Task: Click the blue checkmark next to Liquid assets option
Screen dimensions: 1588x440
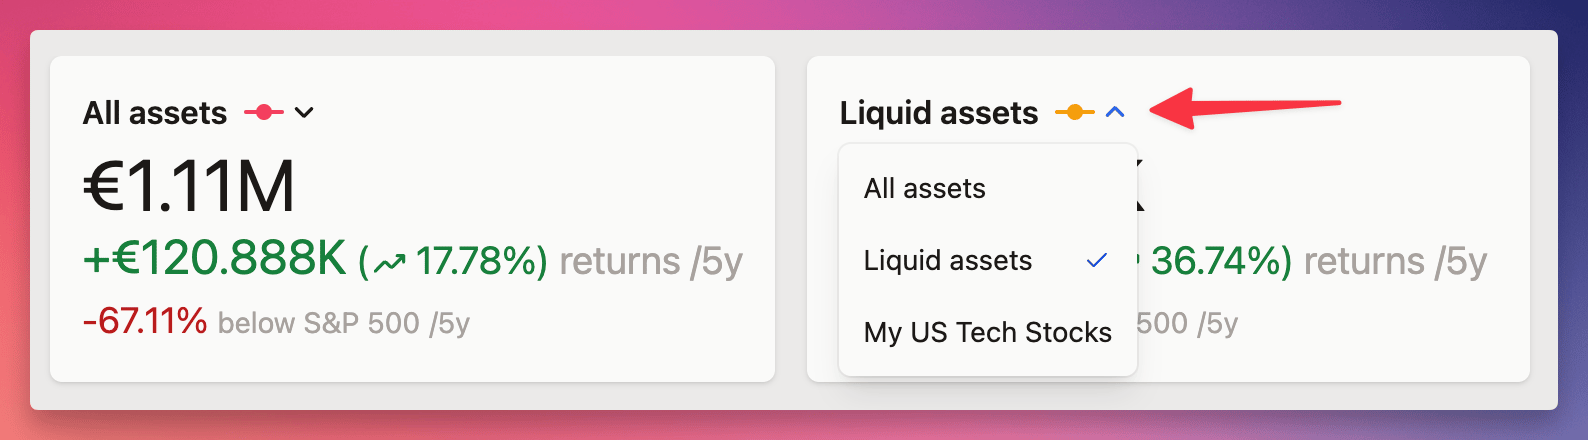Action: 1097,261
